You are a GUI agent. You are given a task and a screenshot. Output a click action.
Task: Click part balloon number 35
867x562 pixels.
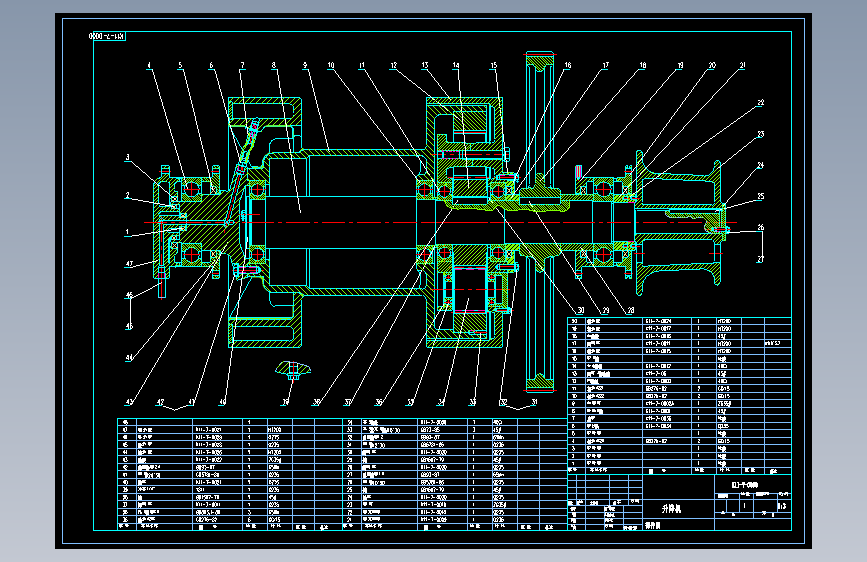point(410,402)
